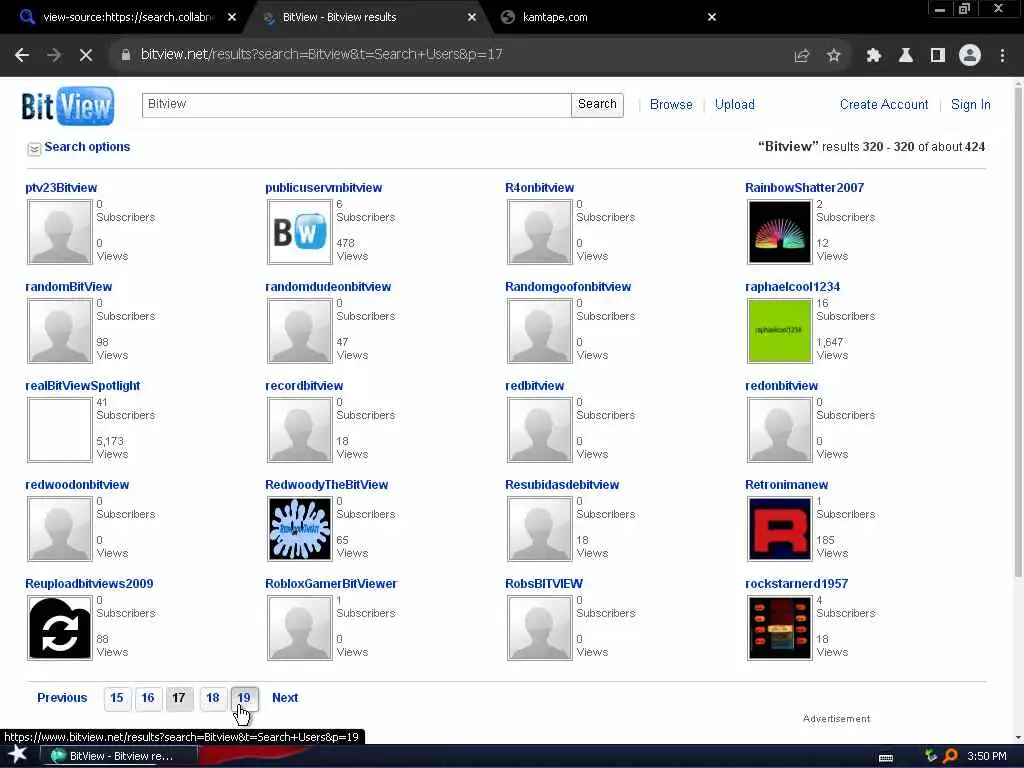Expand Search options
Viewport: 1024px width, 768px height.
click(78, 148)
